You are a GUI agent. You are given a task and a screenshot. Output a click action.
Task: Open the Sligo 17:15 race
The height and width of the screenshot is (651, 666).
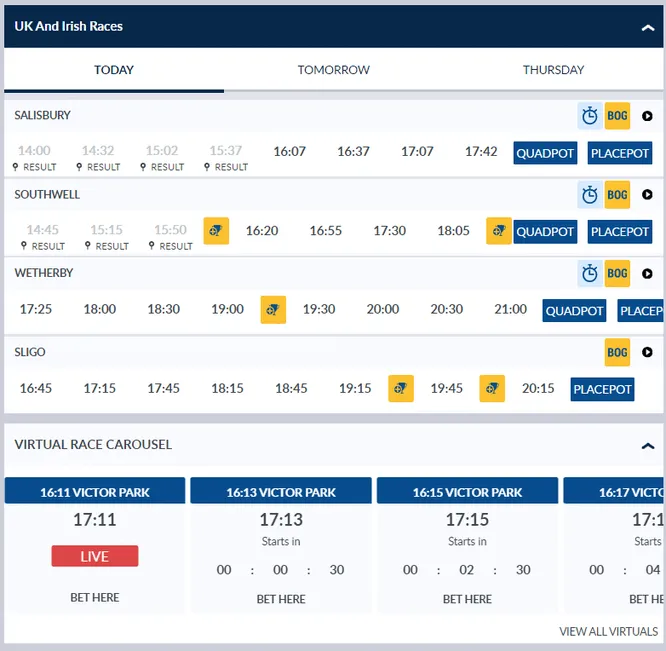100,388
